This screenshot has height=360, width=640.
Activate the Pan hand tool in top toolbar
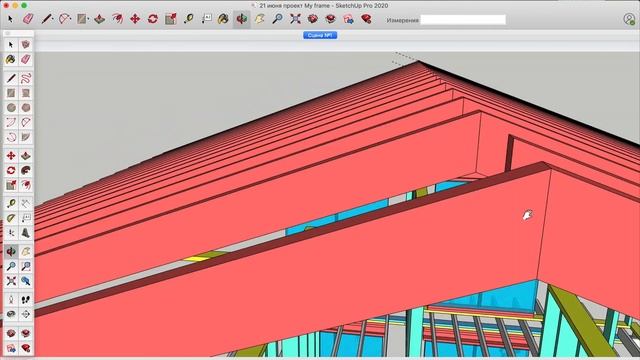[x=260, y=19]
